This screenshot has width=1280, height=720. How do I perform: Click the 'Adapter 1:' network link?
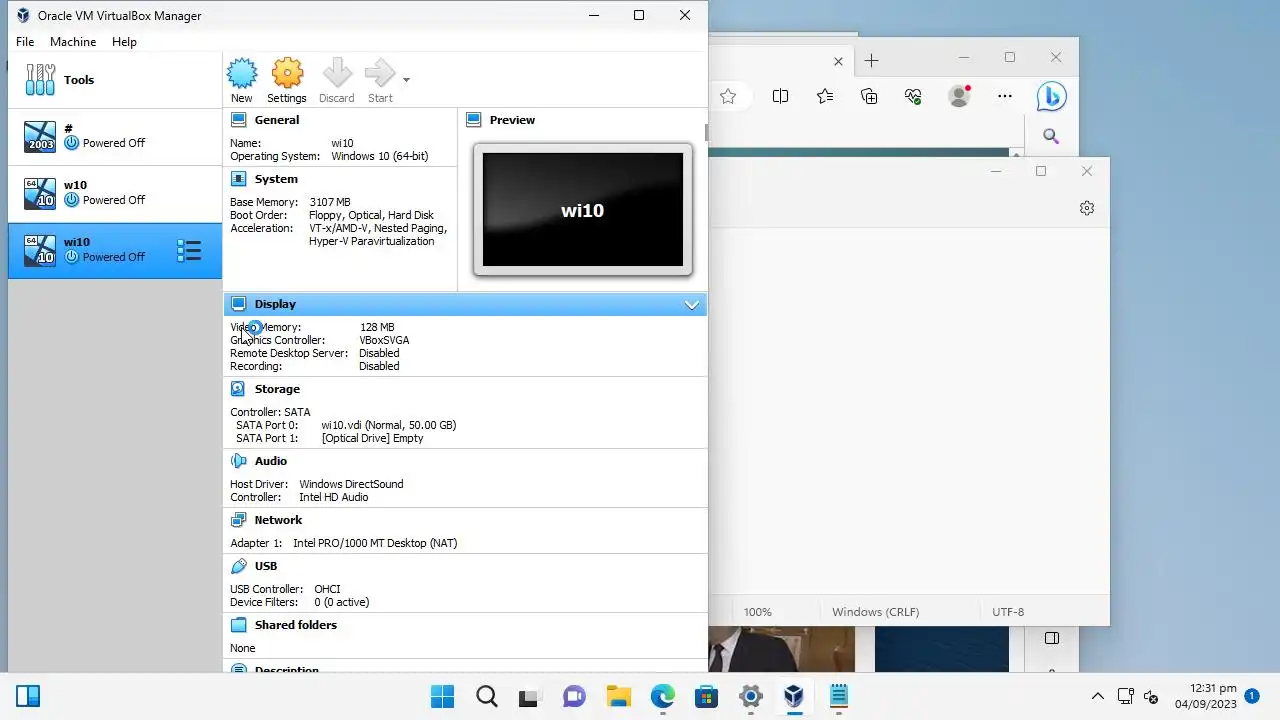pyautogui.click(x=256, y=543)
